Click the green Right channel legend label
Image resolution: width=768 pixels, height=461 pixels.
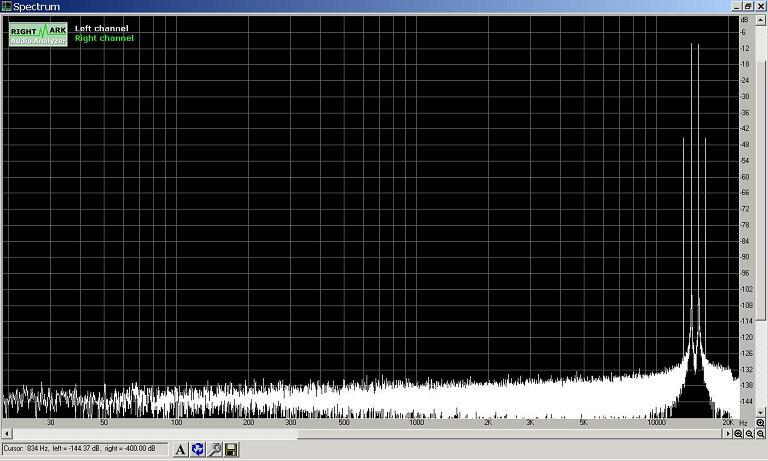coord(103,38)
